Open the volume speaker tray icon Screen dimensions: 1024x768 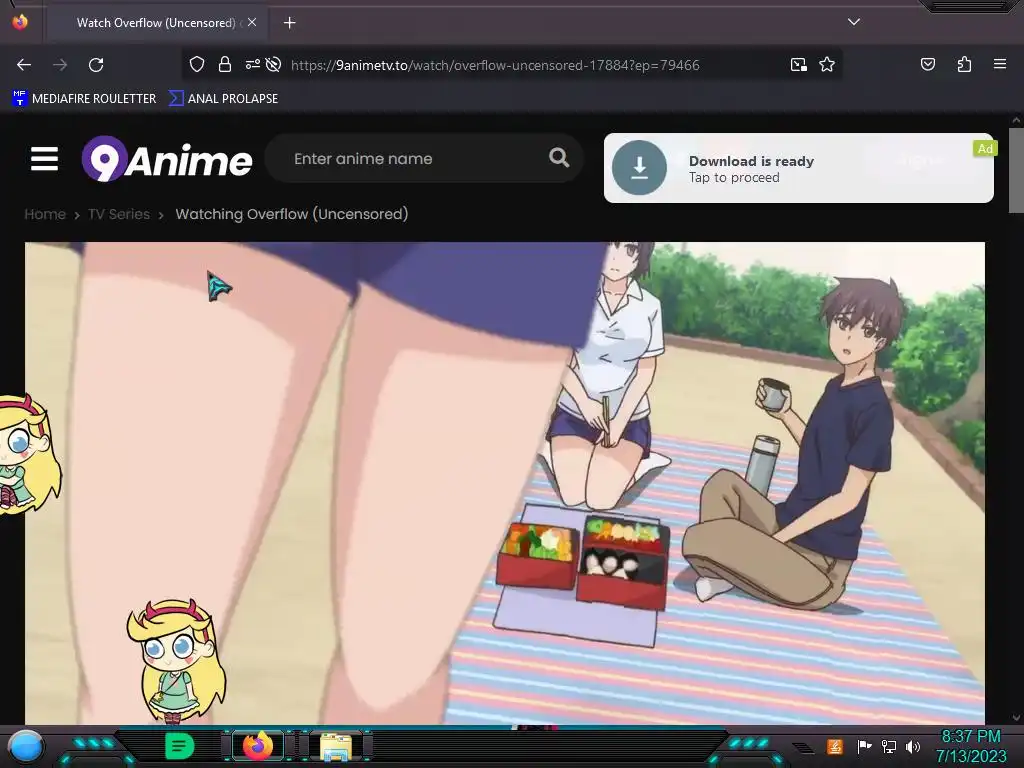(912, 746)
